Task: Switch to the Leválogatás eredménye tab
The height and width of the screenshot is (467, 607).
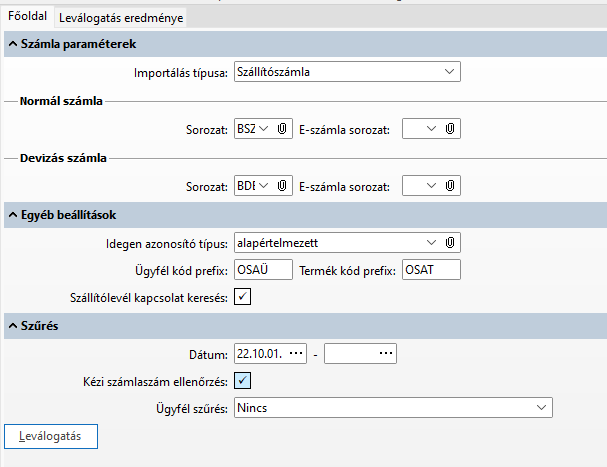Action: 121,18
